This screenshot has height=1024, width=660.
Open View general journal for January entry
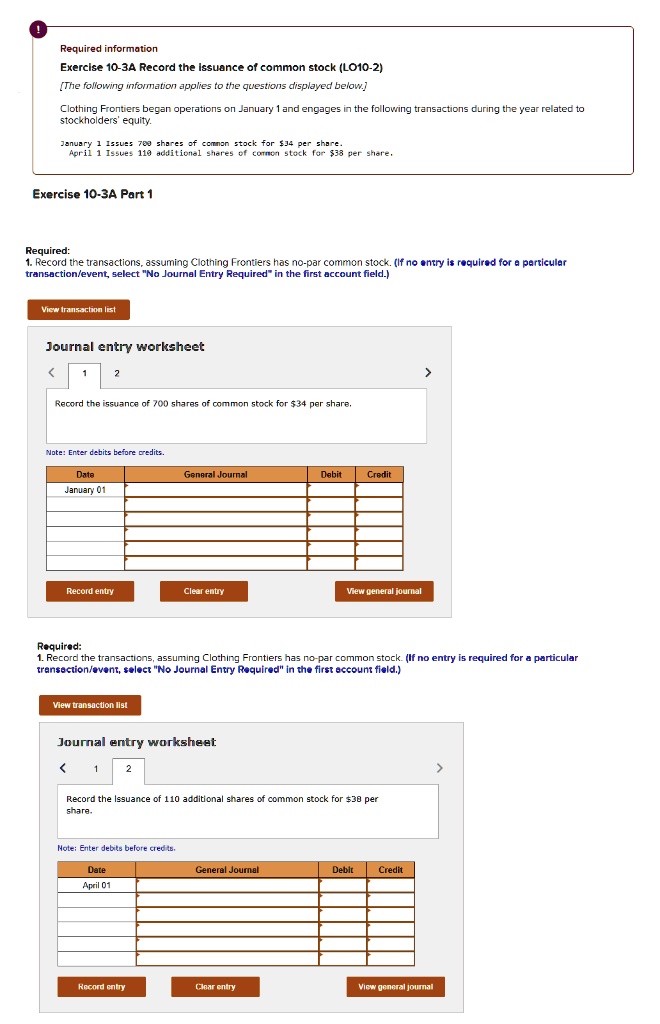coord(384,591)
